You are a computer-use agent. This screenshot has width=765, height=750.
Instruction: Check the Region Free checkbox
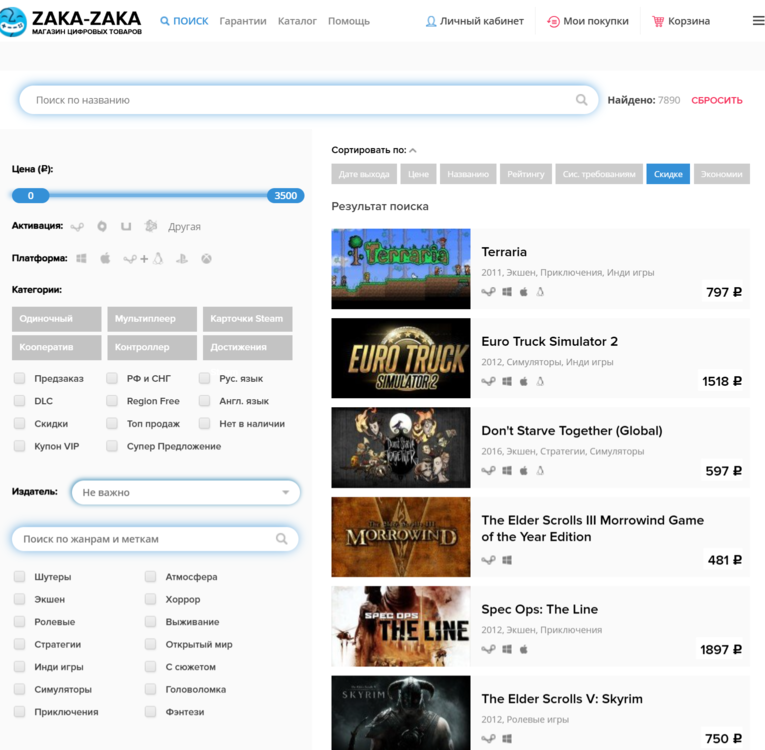click(112, 401)
